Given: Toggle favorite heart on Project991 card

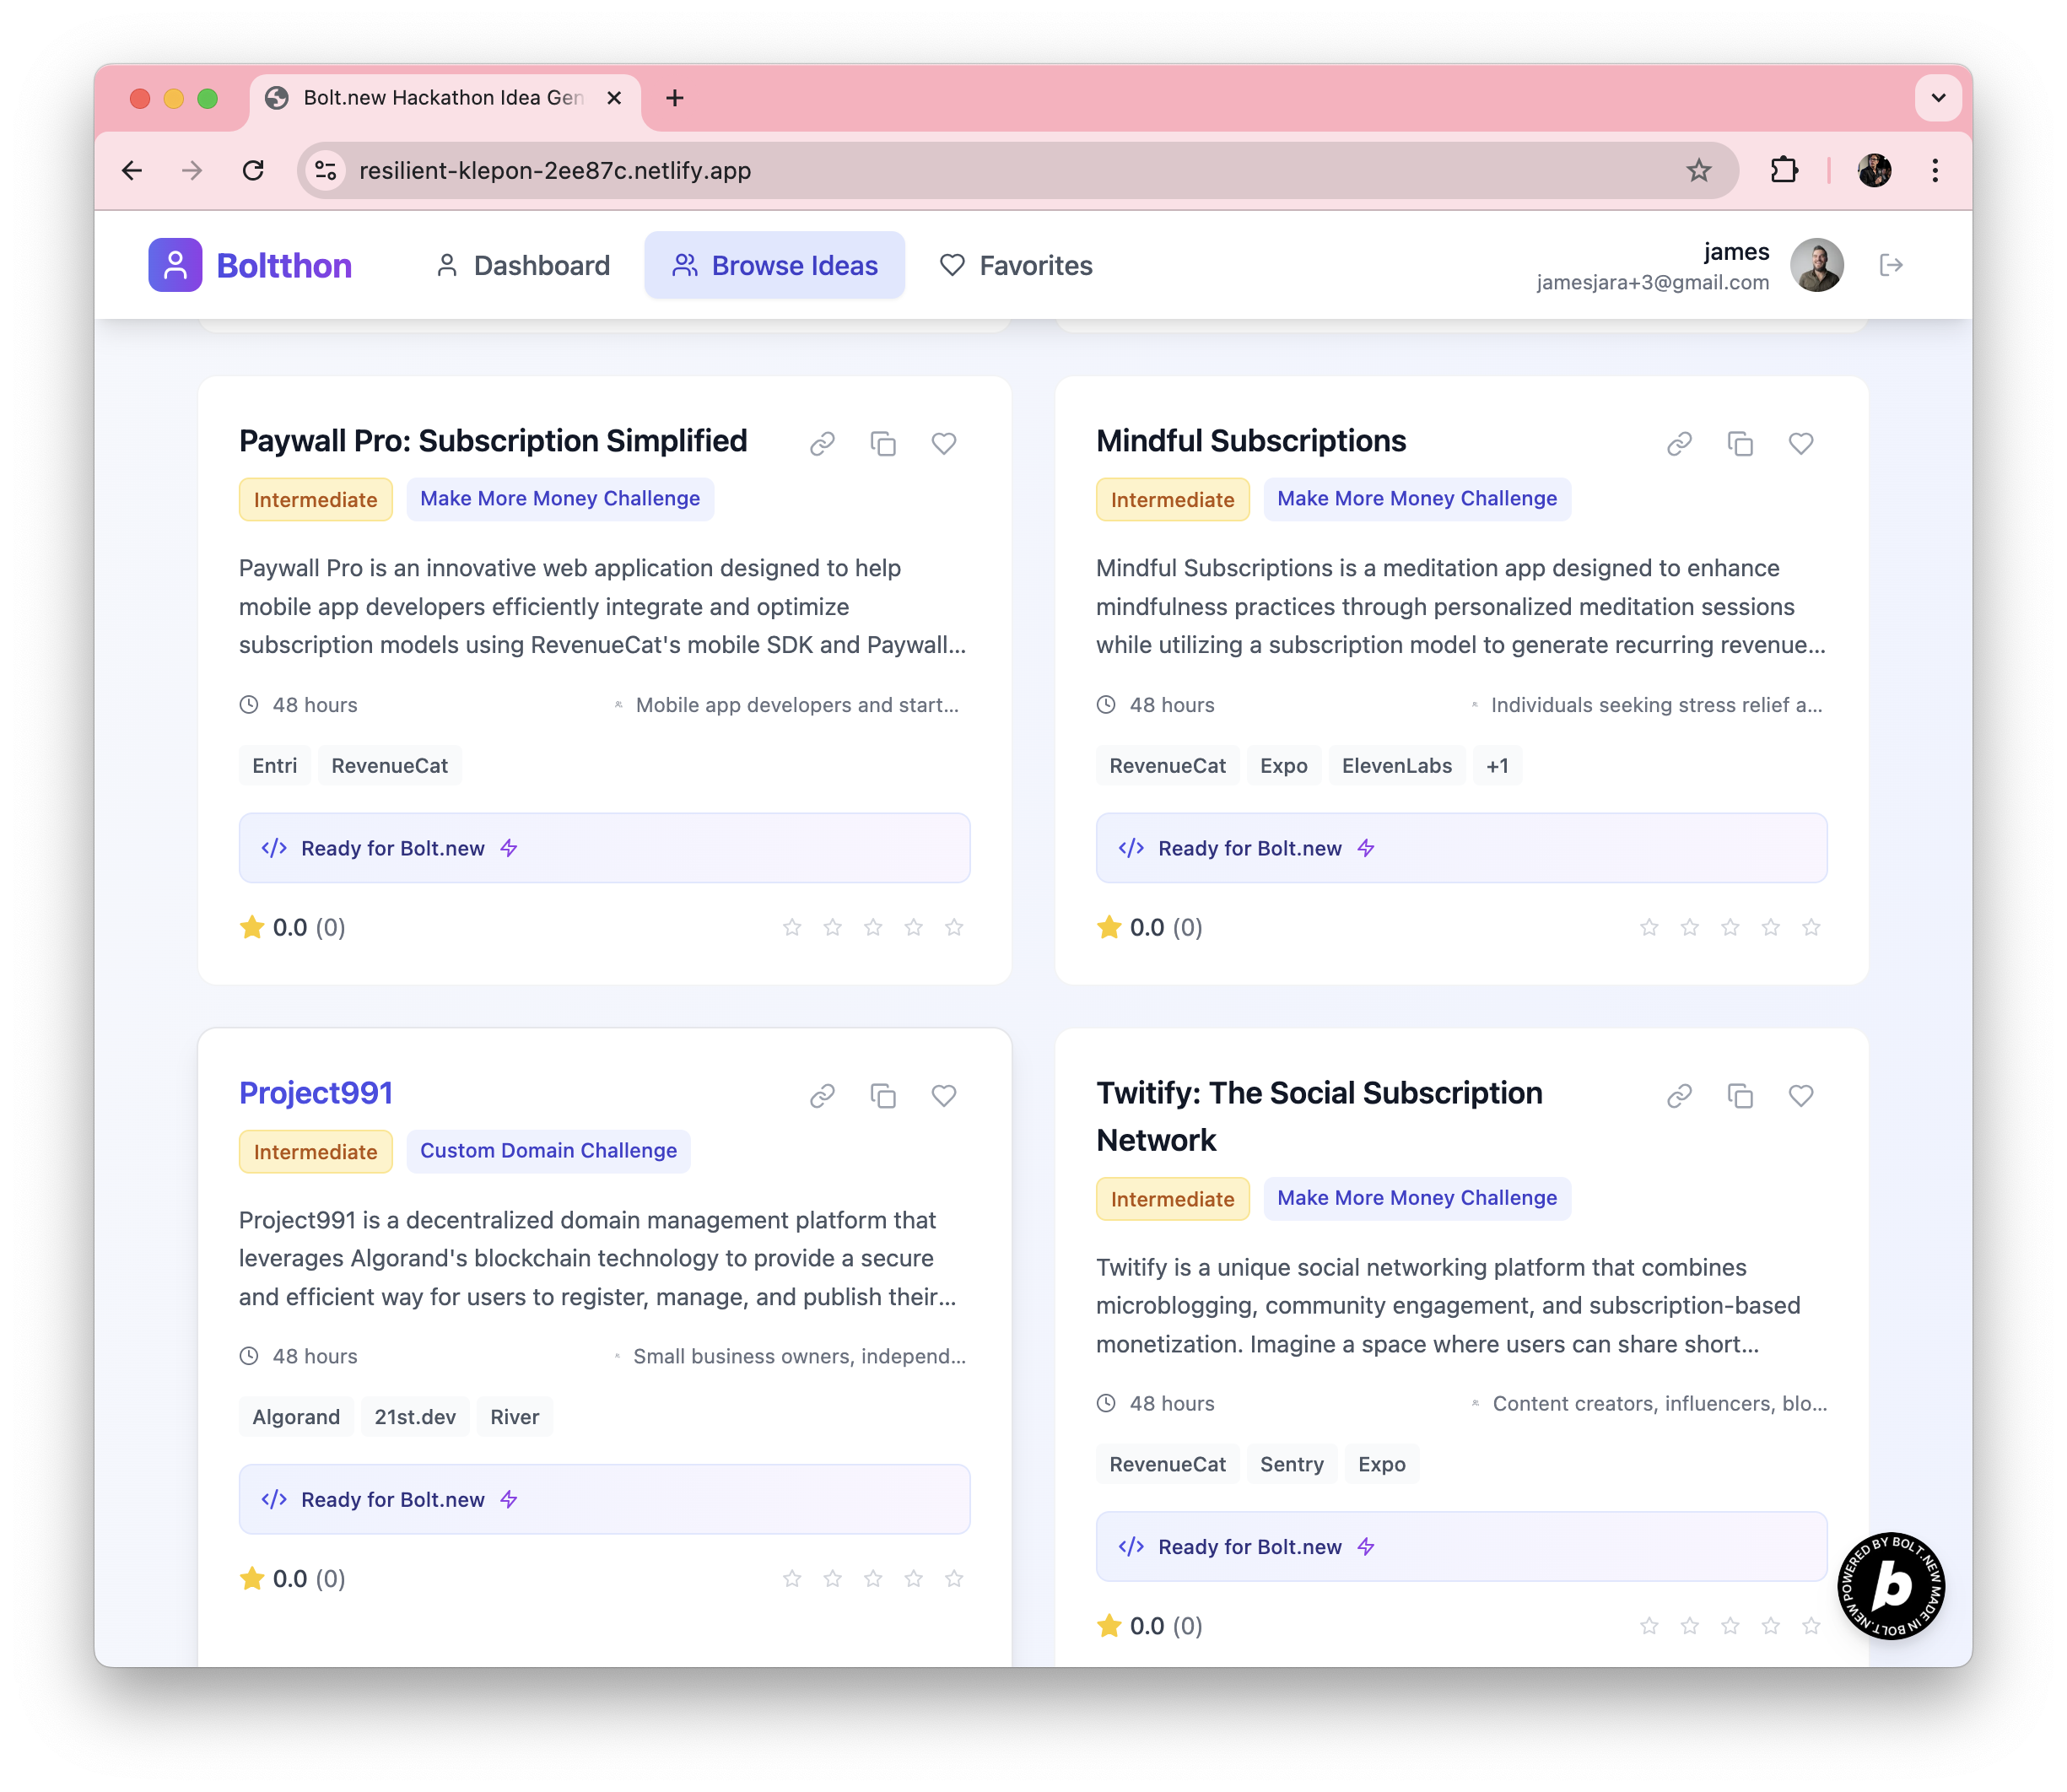Looking at the screenshot, I should click(x=943, y=1096).
